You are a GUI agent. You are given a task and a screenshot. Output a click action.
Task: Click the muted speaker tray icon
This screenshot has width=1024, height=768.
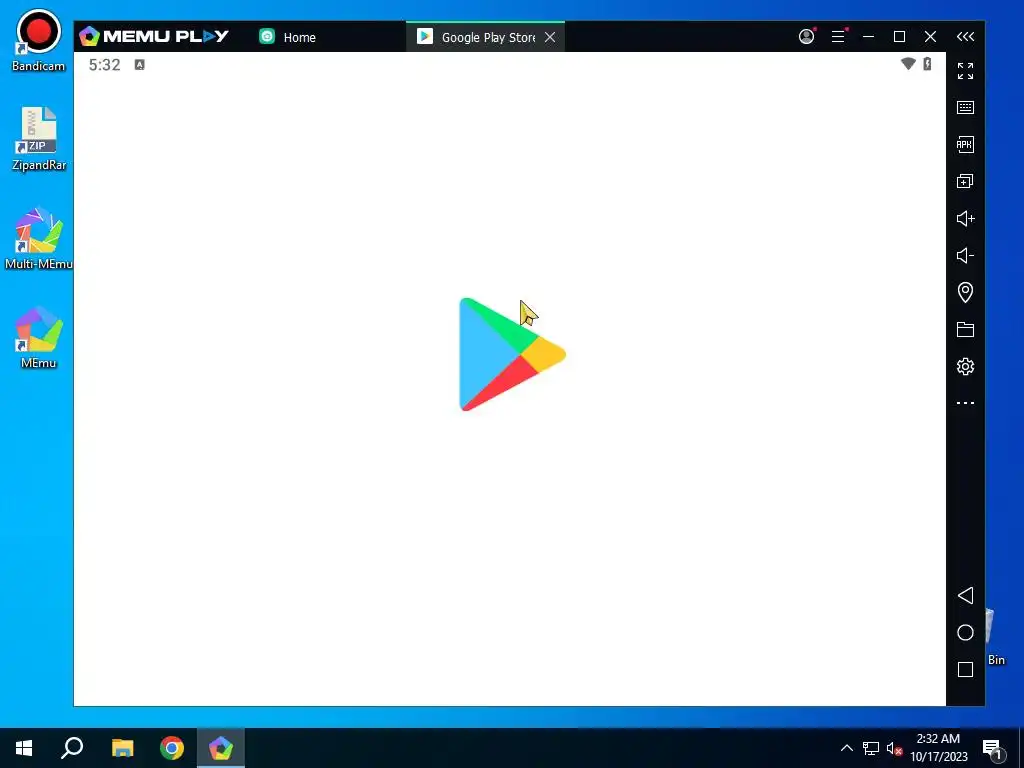[894, 748]
